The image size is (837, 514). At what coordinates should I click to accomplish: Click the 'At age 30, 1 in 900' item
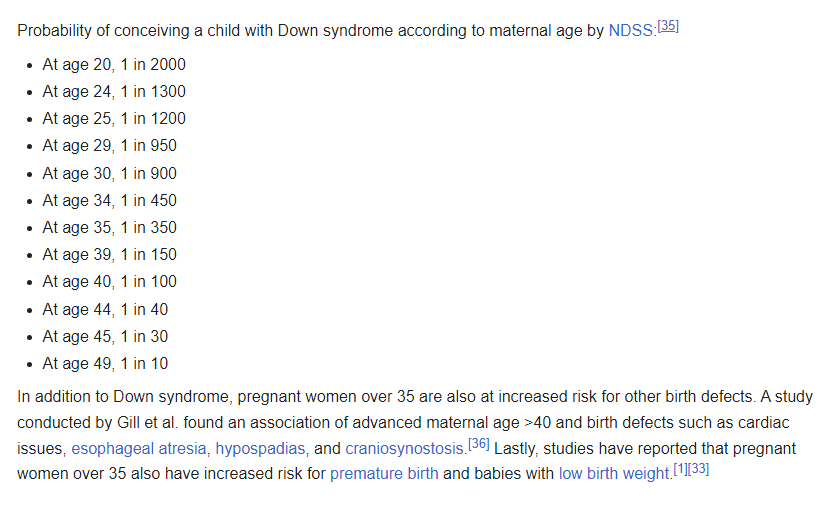(109, 173)
